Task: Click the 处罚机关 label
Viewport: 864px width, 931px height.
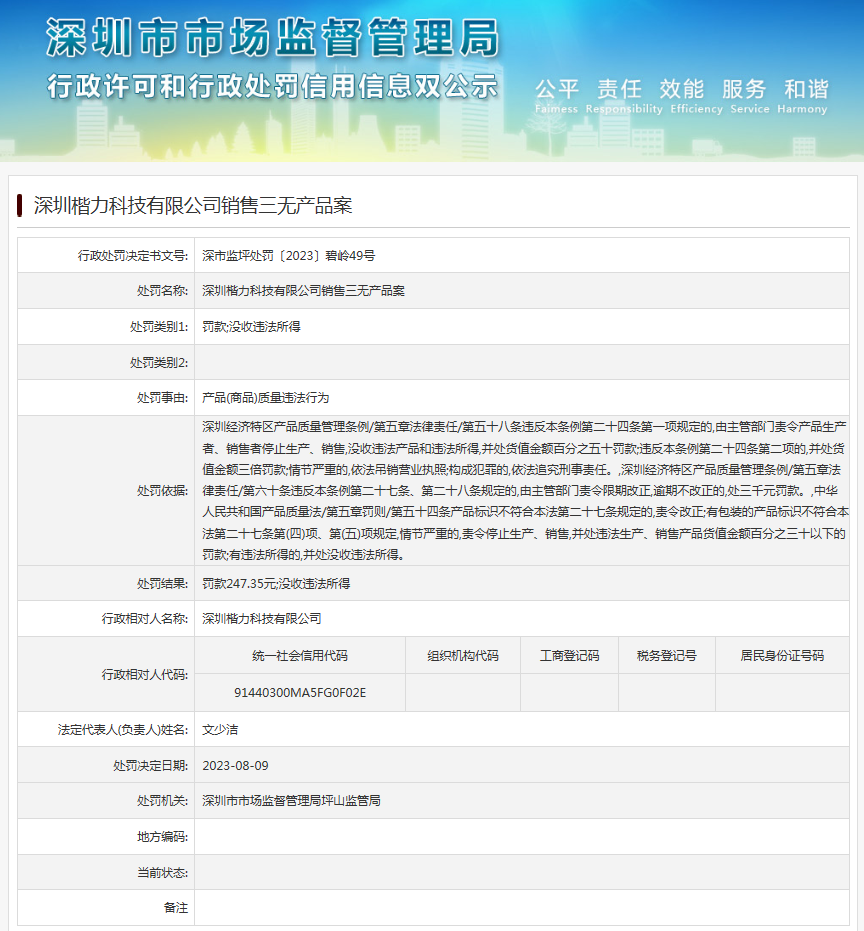Action: pos(162,801)
